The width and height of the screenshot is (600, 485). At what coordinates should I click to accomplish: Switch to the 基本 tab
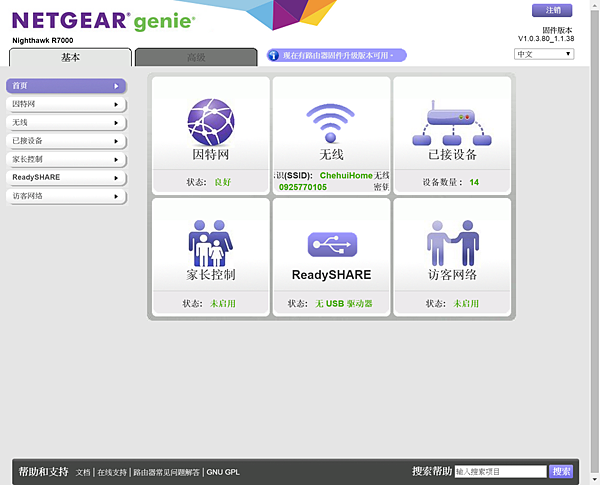point(70,57)
